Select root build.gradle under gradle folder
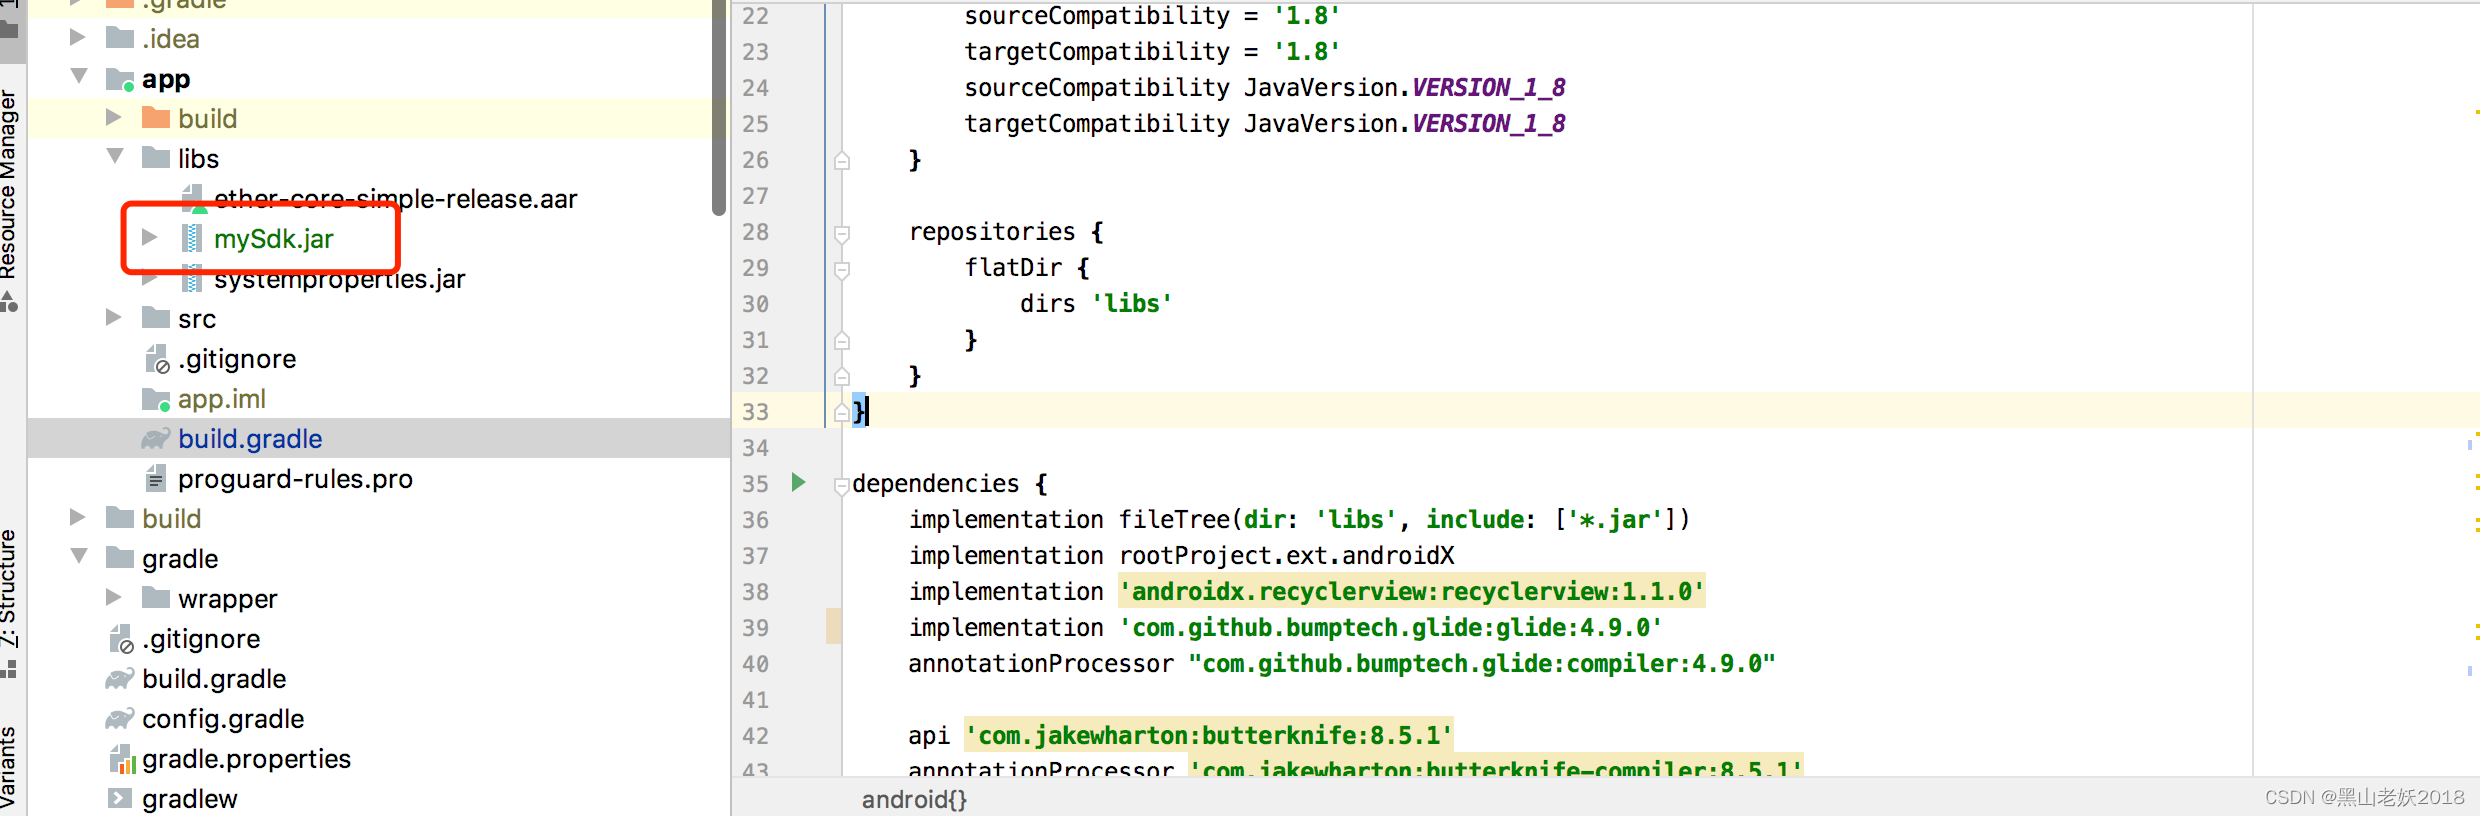This screenshot has width=2480, height=816. click(214, 679)
